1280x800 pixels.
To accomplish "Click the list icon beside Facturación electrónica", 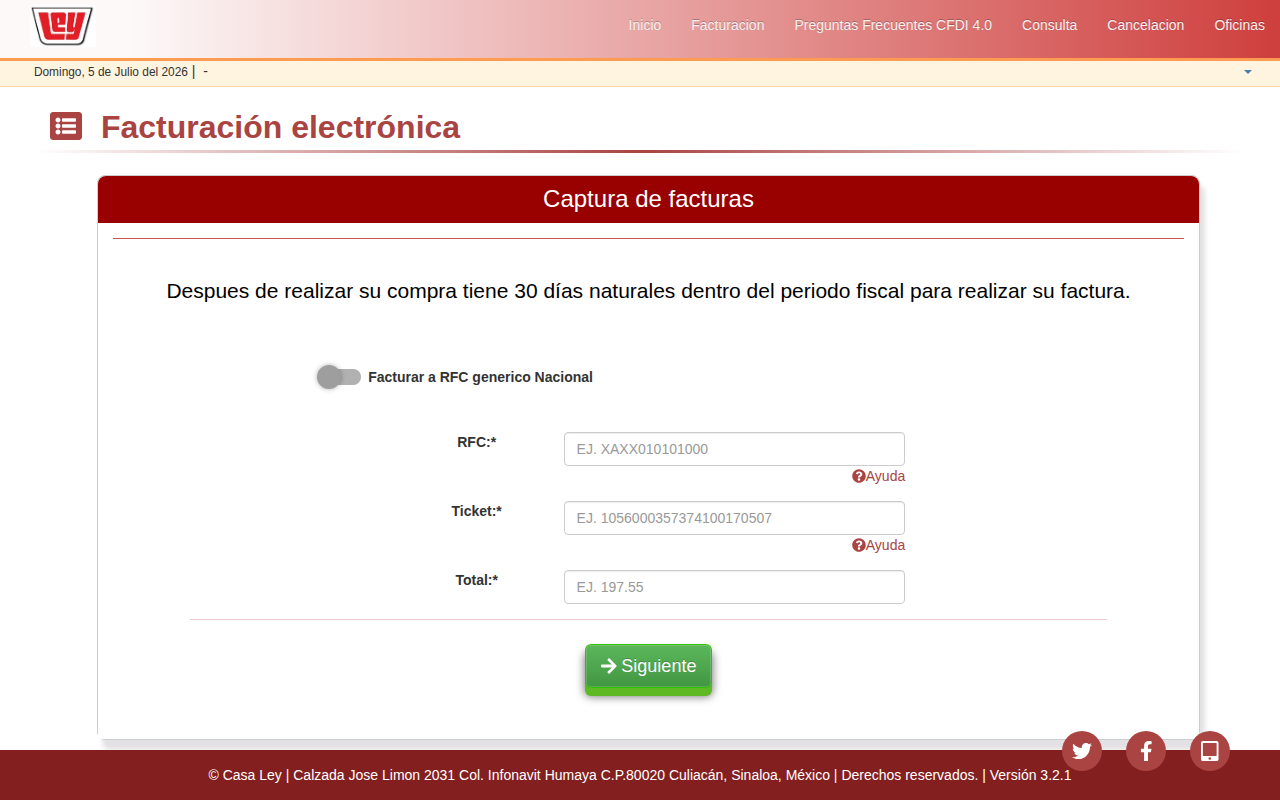I will pyautogui.click(x=66, y=126).
